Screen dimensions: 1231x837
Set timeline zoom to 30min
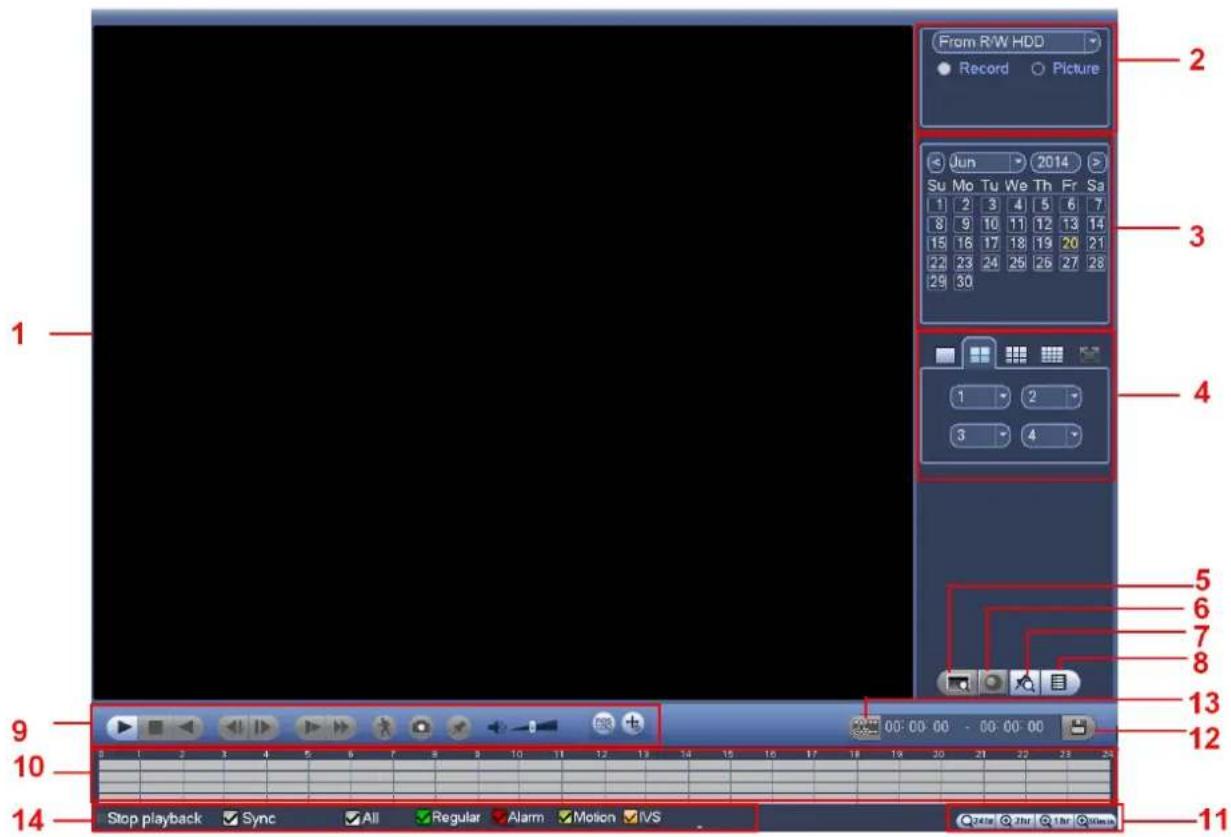pyautogui.click(x=1094, y=821)
